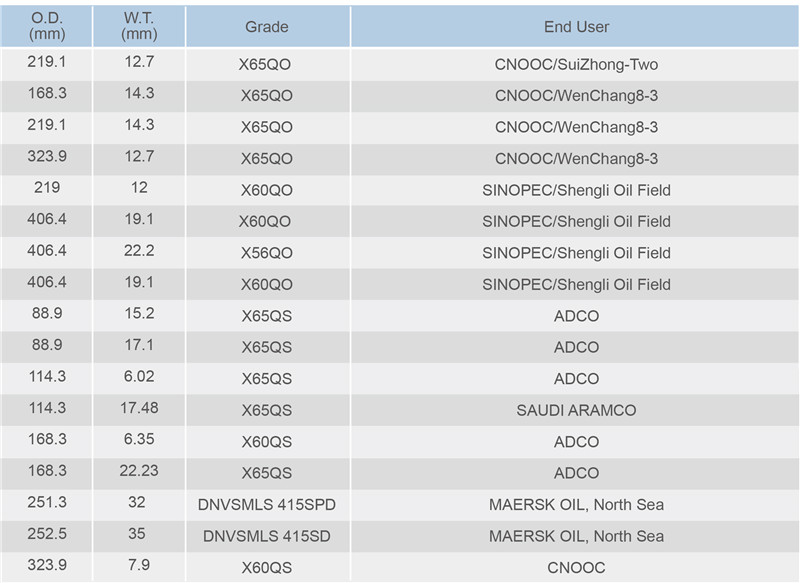This screenshot has width=800, height=583.
Task: Select the SAUDI ARAMCO cell
Action: point(575,410)
